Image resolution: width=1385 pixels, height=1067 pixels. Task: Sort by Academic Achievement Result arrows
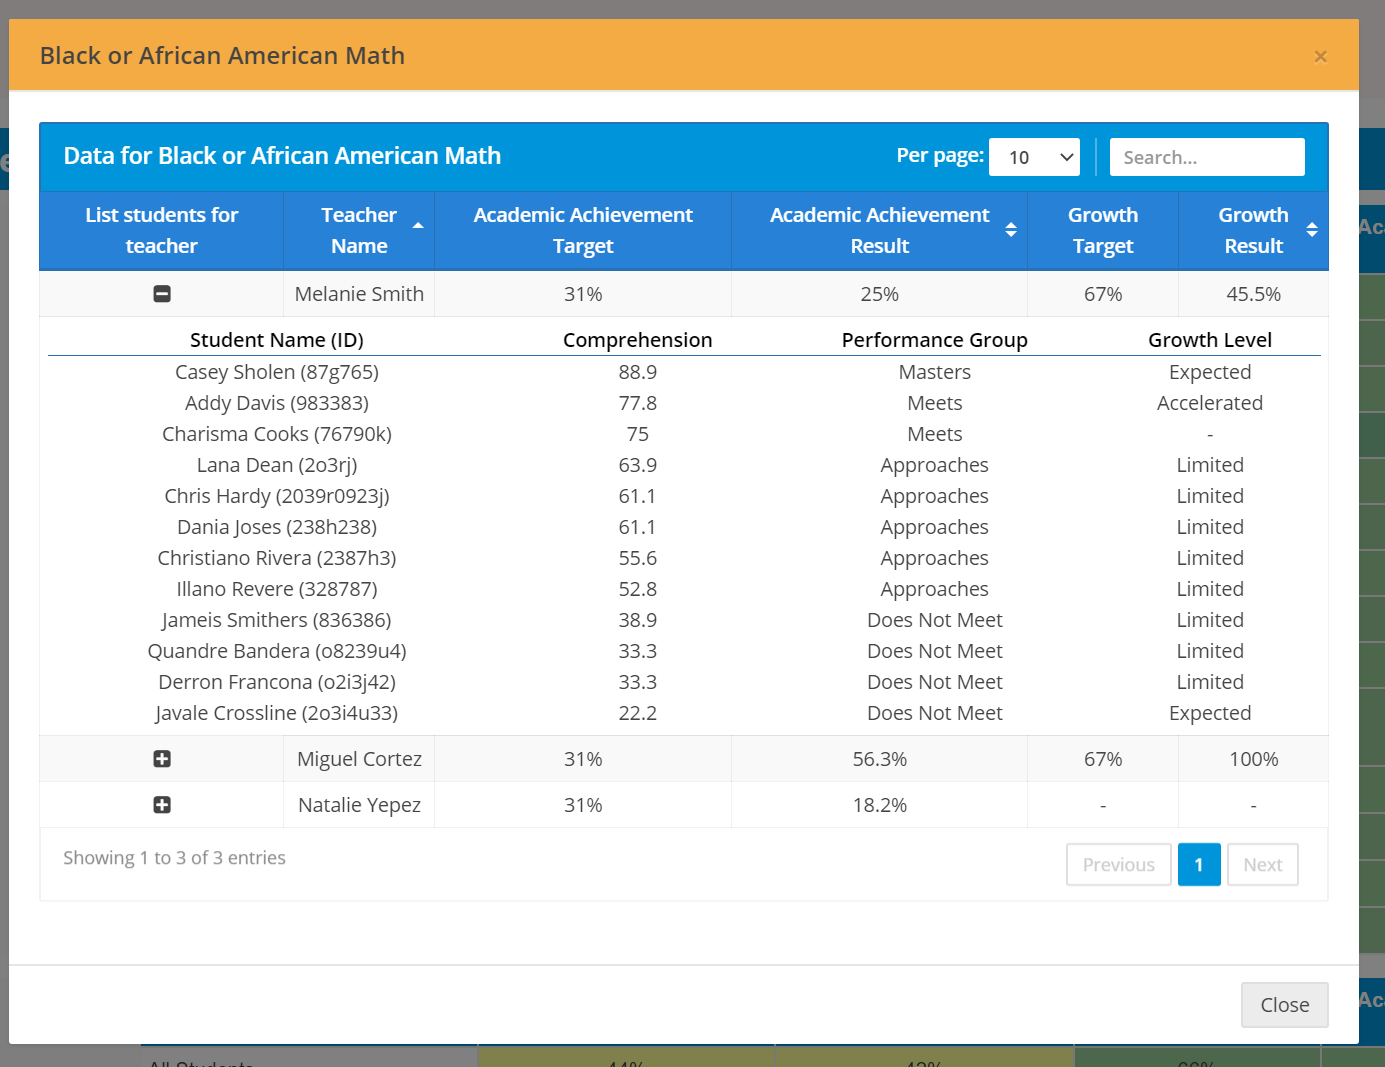1011,230
